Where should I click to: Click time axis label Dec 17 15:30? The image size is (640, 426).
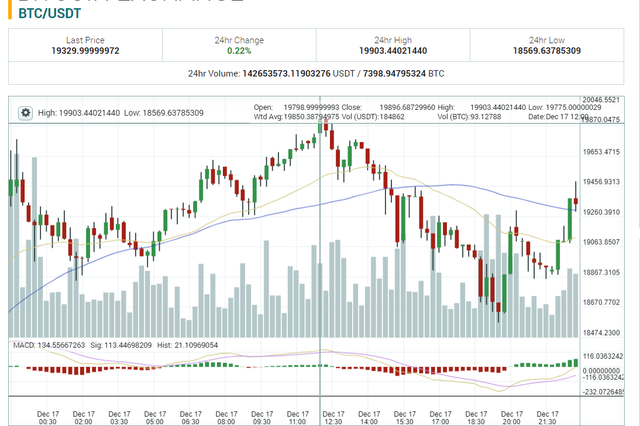click(405, 418)
